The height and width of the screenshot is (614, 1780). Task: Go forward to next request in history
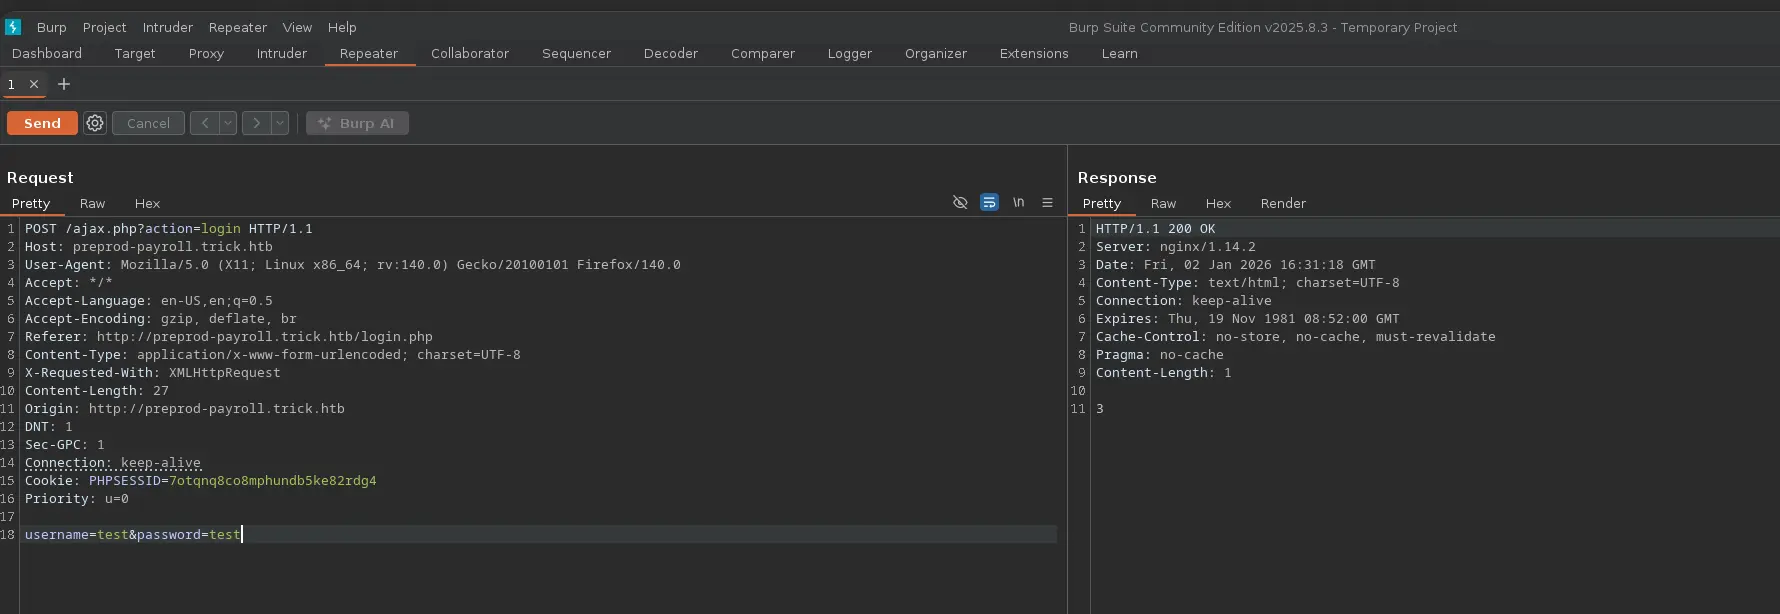(x=256, y=123)
